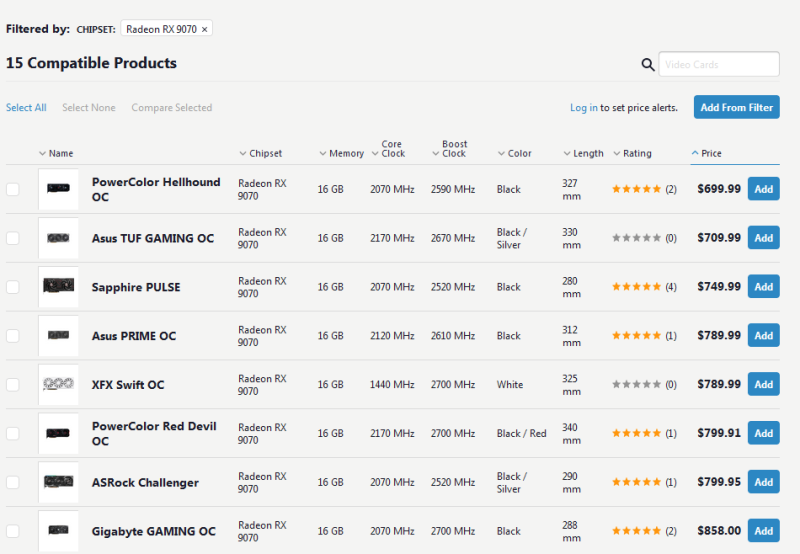This screenshot has width=800, height=554.
Task: Sort the table by Chipset column
Action: point(261,154)
